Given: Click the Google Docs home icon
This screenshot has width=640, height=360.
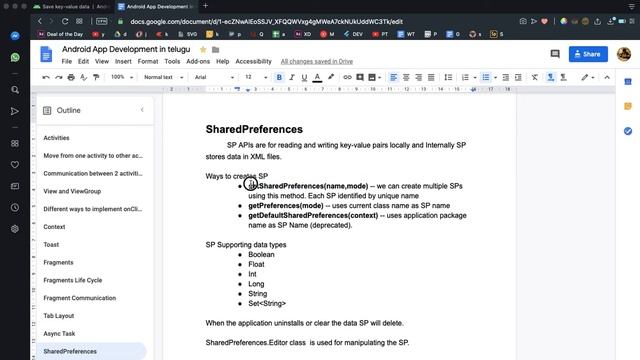Looking at the screenshot, I should click(x=46, y=54).
